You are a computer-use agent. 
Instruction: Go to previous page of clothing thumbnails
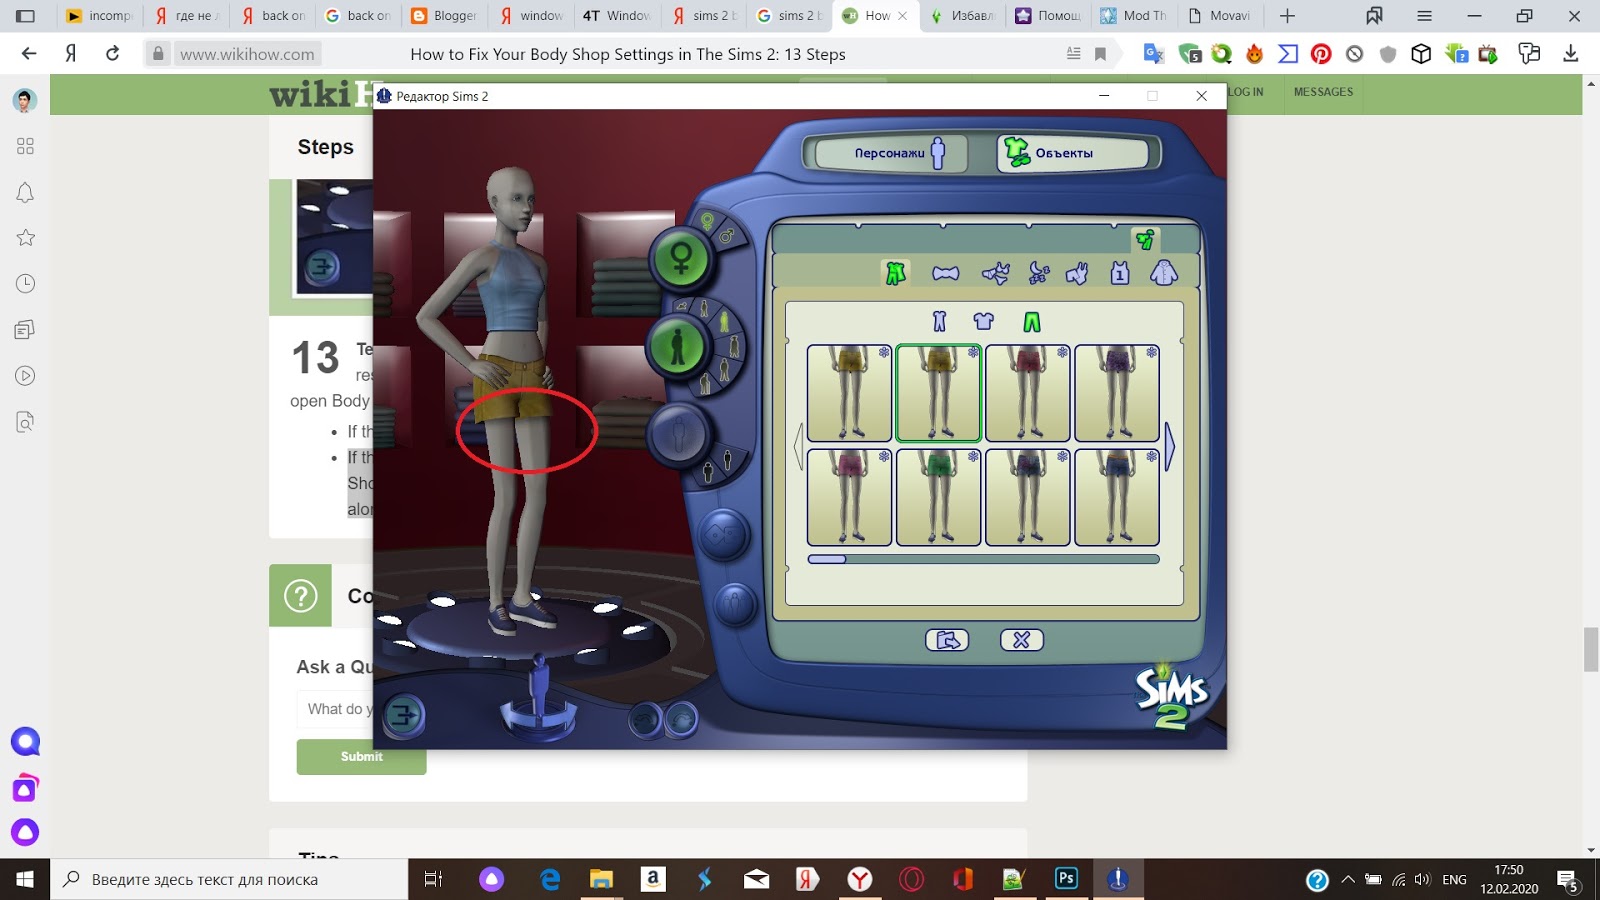798,445
